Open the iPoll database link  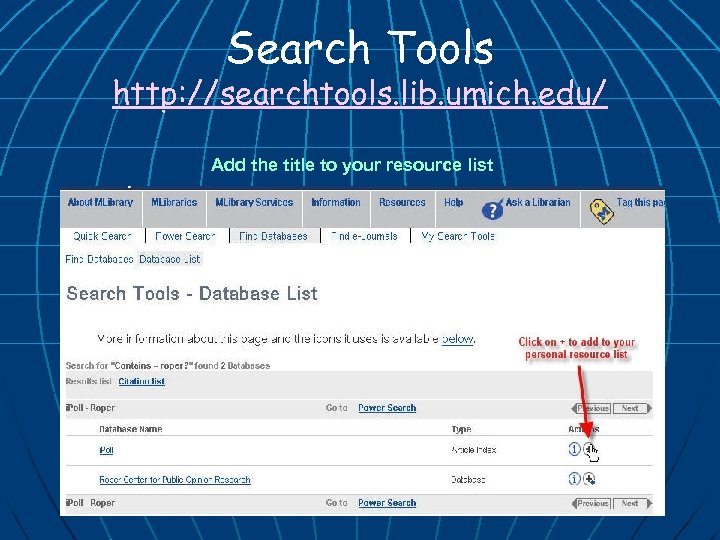click(106, 450)
